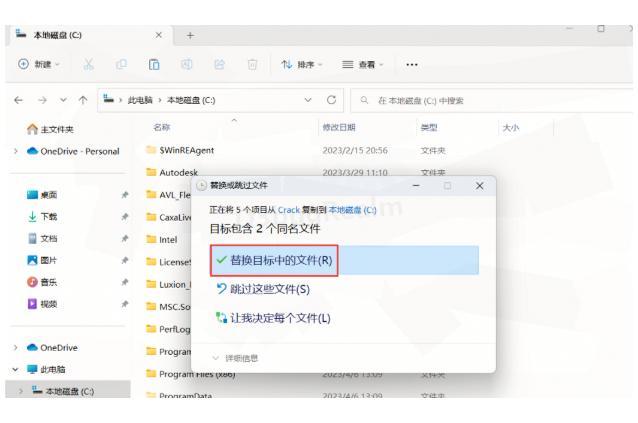Sort by 名称 Name column header
This screenshot has width=638, height=423.
tap(162, 128)
